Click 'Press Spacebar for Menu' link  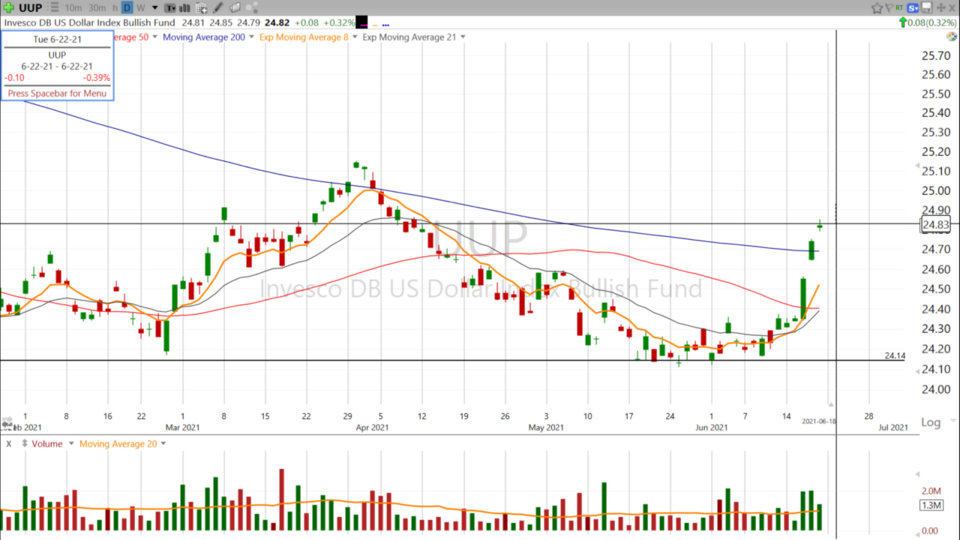pos(57,93)
